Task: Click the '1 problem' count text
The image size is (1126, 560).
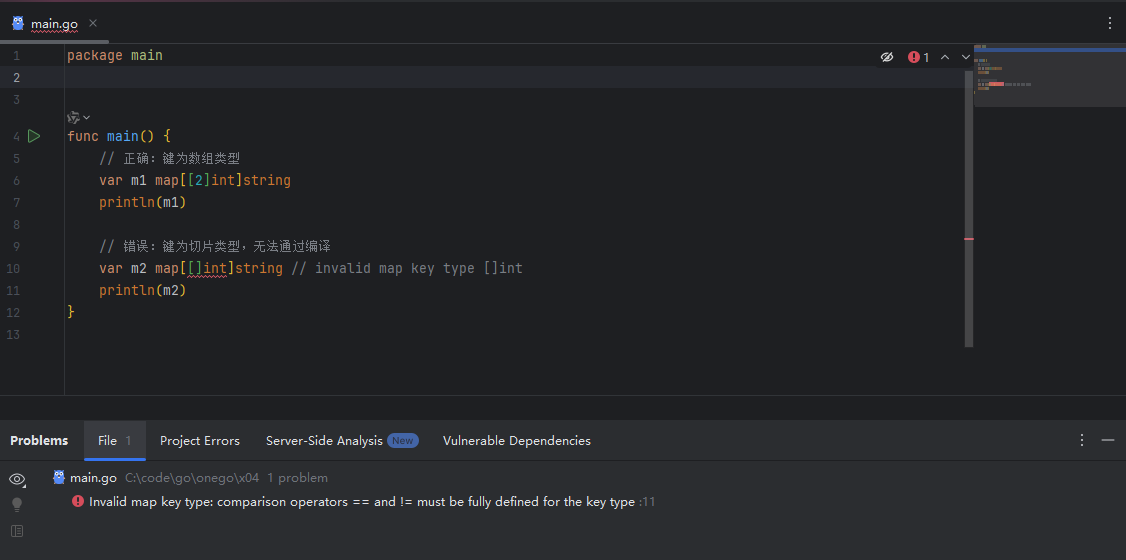Action: (x=297, y=477)
